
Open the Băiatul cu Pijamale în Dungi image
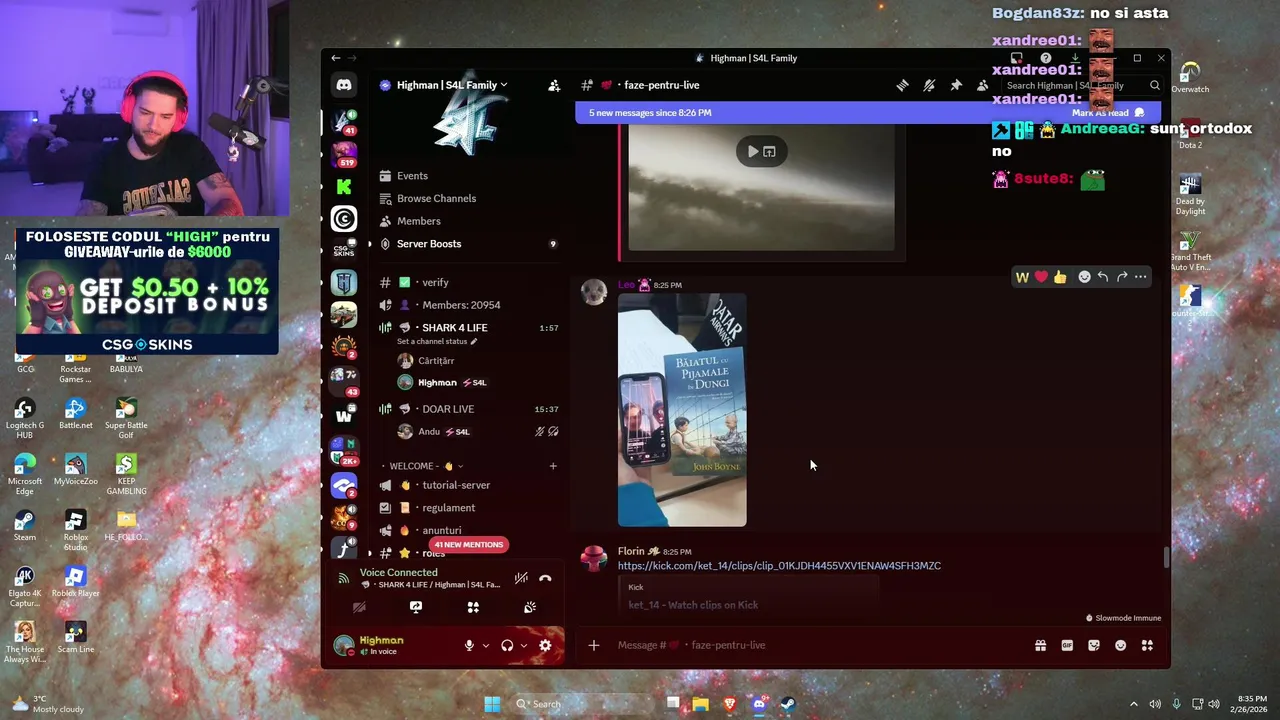[682, 410]
